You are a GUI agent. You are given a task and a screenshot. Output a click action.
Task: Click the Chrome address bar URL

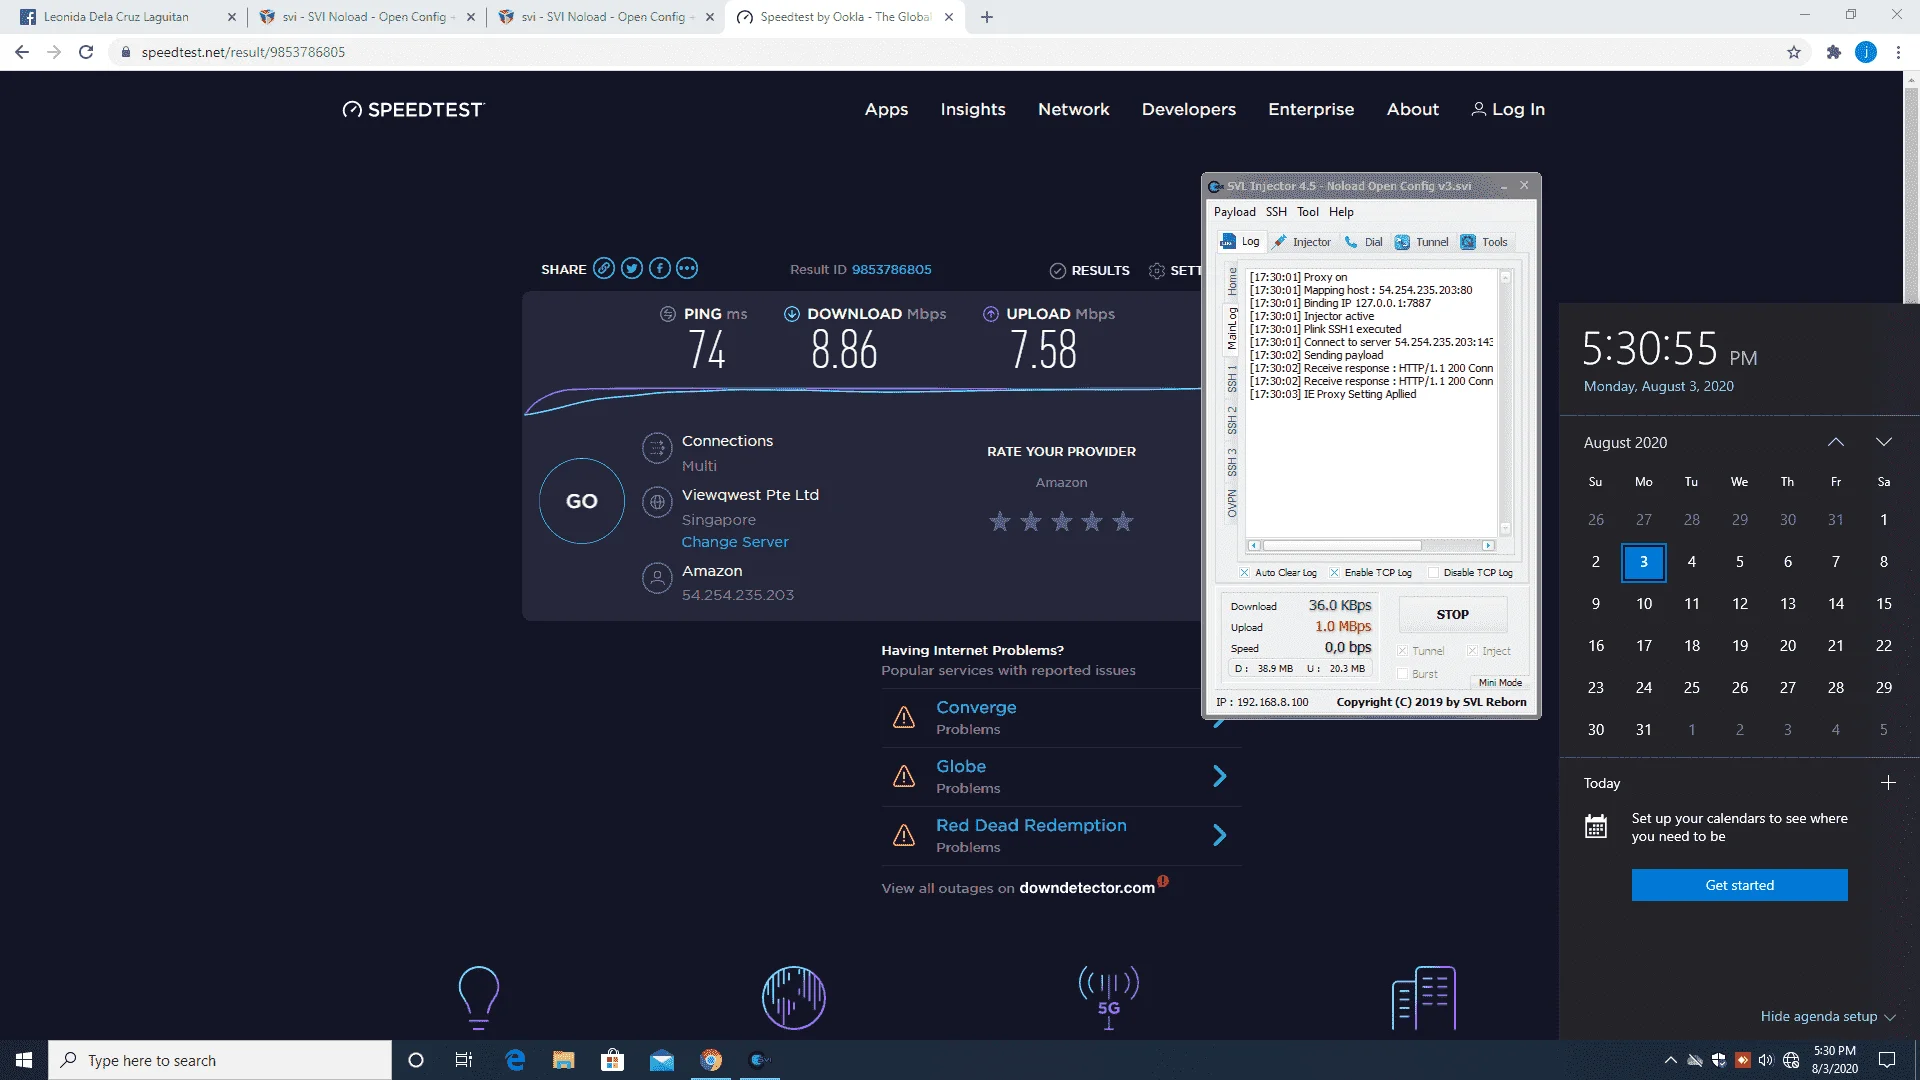click(243, 52)
